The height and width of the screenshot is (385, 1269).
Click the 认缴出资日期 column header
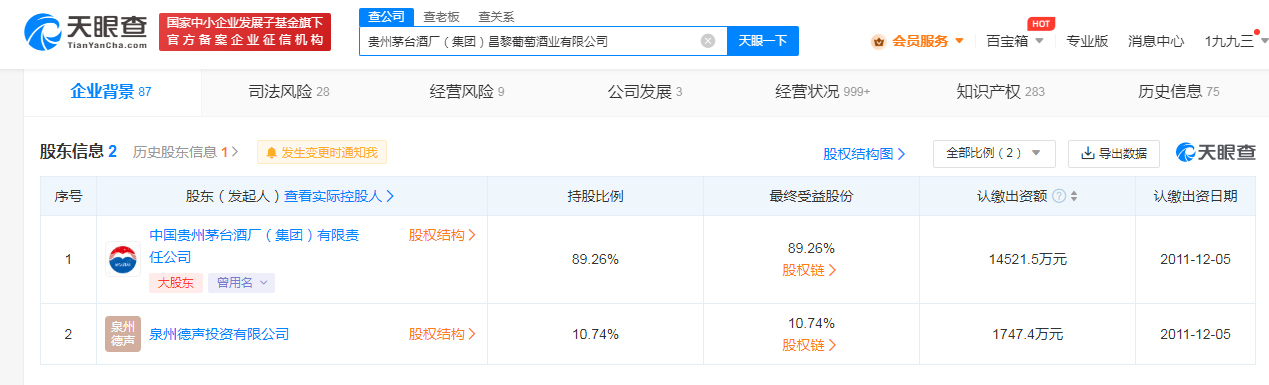(1195, 196)
